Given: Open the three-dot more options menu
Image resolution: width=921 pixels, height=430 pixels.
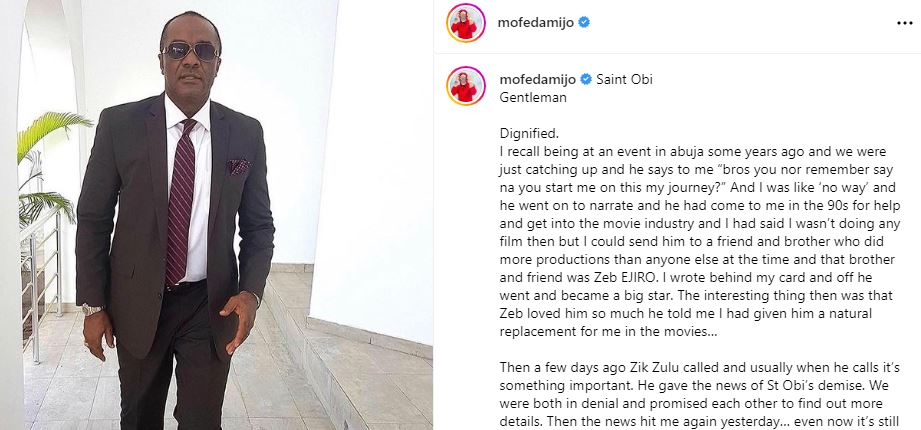Looking at the screenshot, I should point(905,23).
